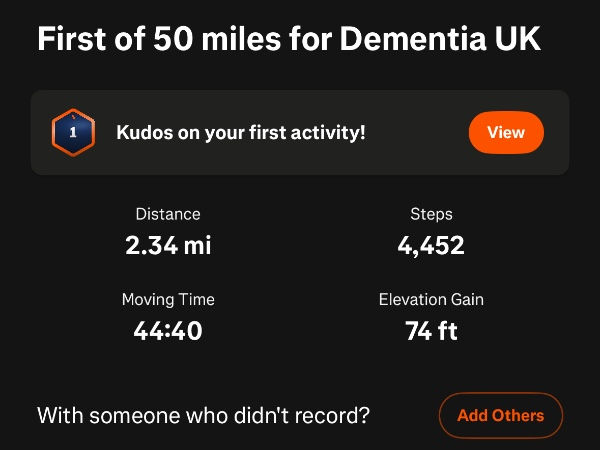The height and width of the screenshot is (450, 600).
Task: Click the ft unit beside the elevation
Action: [x=446, y=330]
